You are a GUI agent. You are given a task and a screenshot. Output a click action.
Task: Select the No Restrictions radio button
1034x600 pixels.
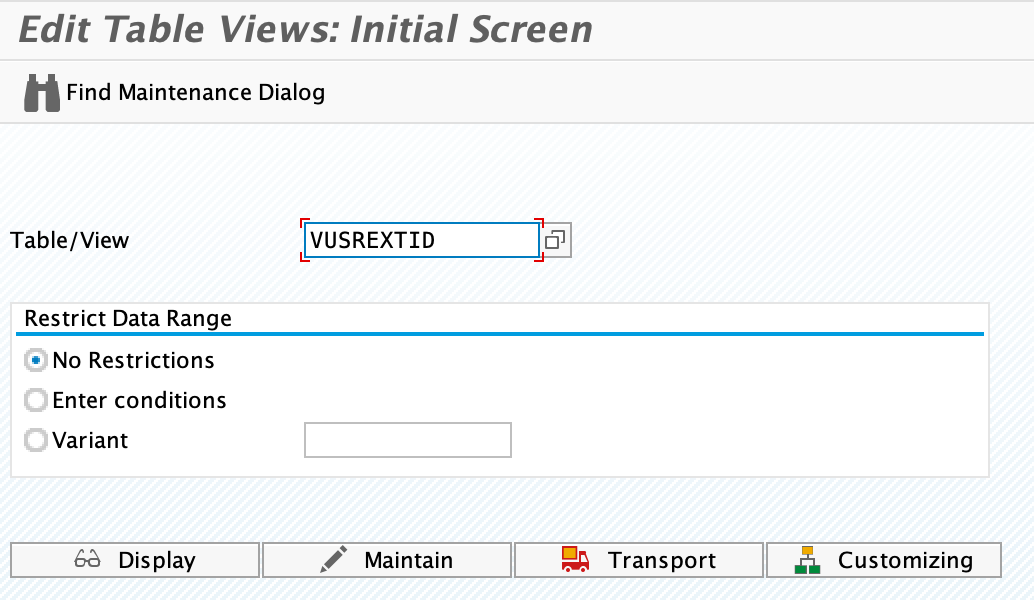[x=36, y=361]
